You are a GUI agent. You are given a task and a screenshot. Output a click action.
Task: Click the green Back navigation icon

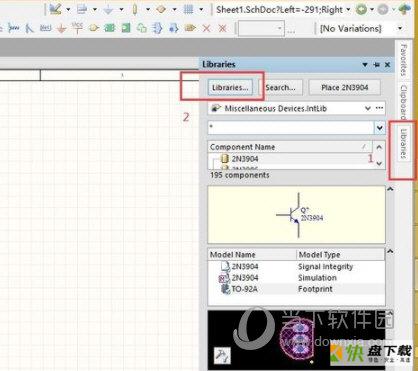coord(361,9)
